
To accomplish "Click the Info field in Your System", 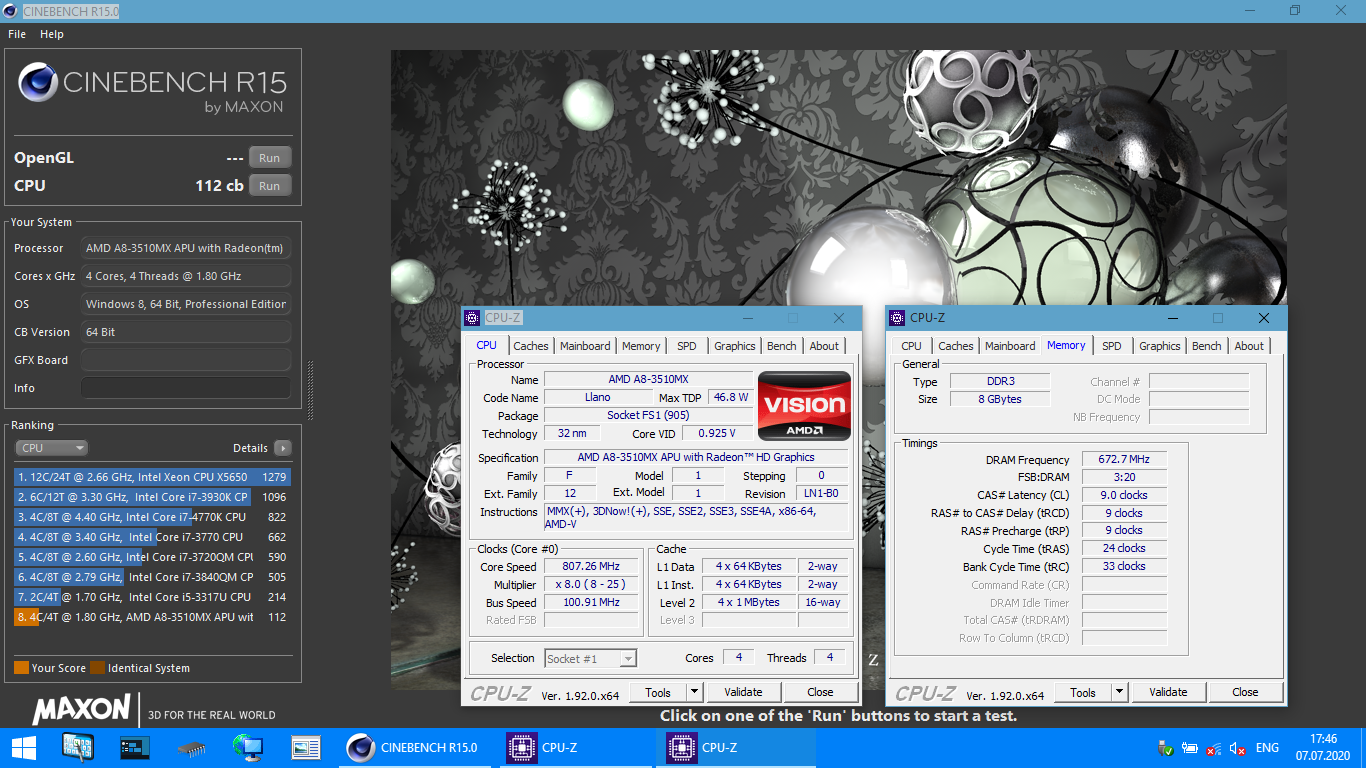I will [x=186, y=388].
